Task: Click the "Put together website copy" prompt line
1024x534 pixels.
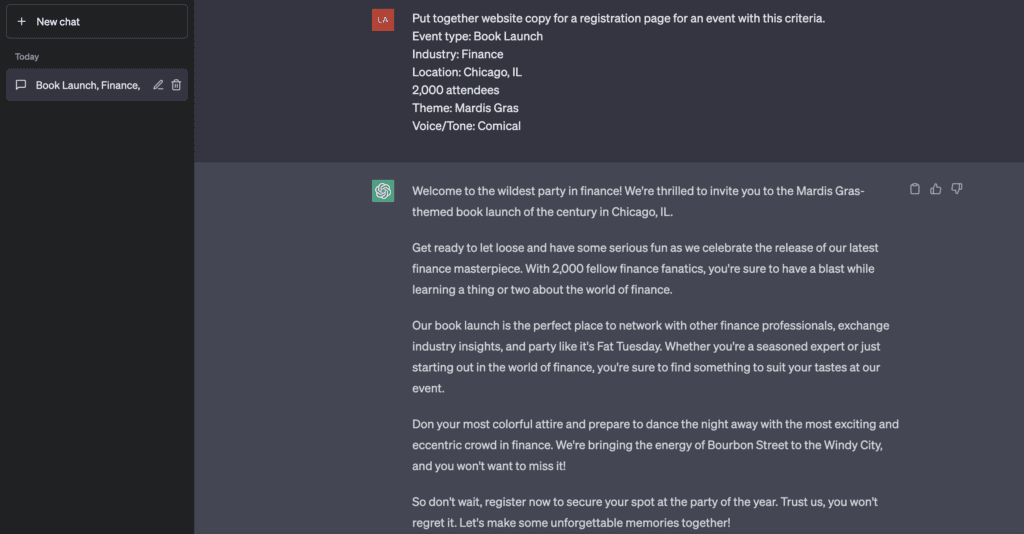Action: tap(618, 18)
